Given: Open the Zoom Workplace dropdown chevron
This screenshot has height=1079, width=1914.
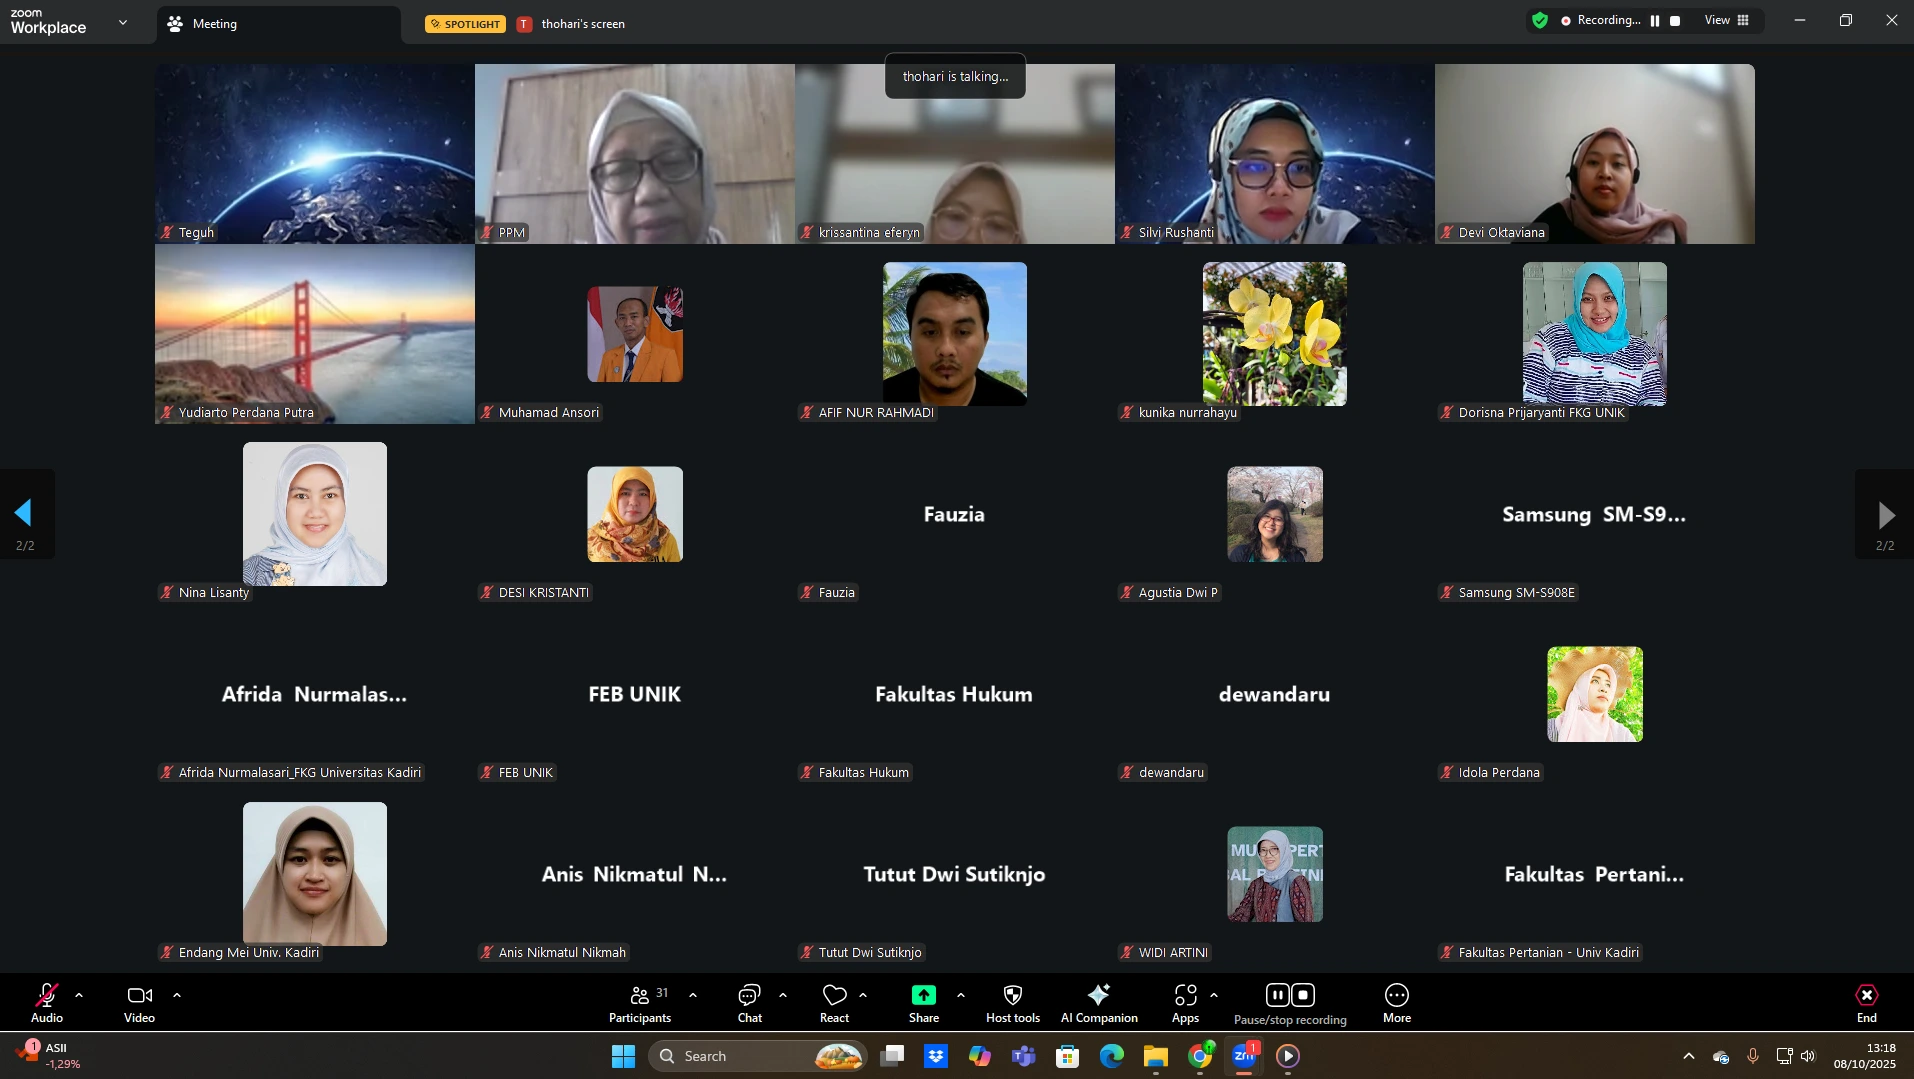Looking at the screenshot, I should click(x=123, y=22).
